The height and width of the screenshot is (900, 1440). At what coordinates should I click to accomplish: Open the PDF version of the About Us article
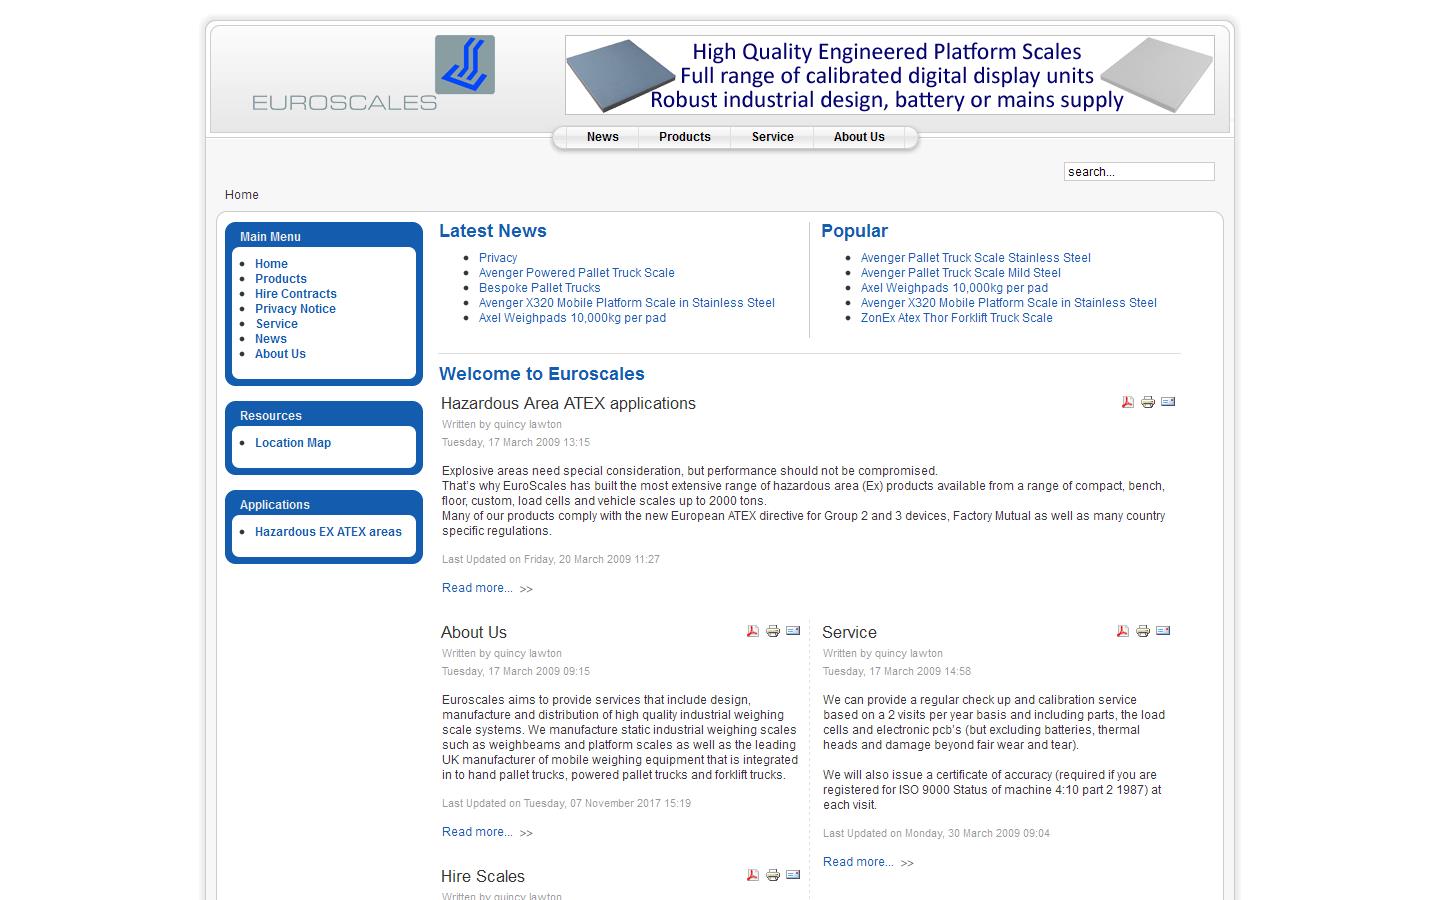click(x=751, y=631)
